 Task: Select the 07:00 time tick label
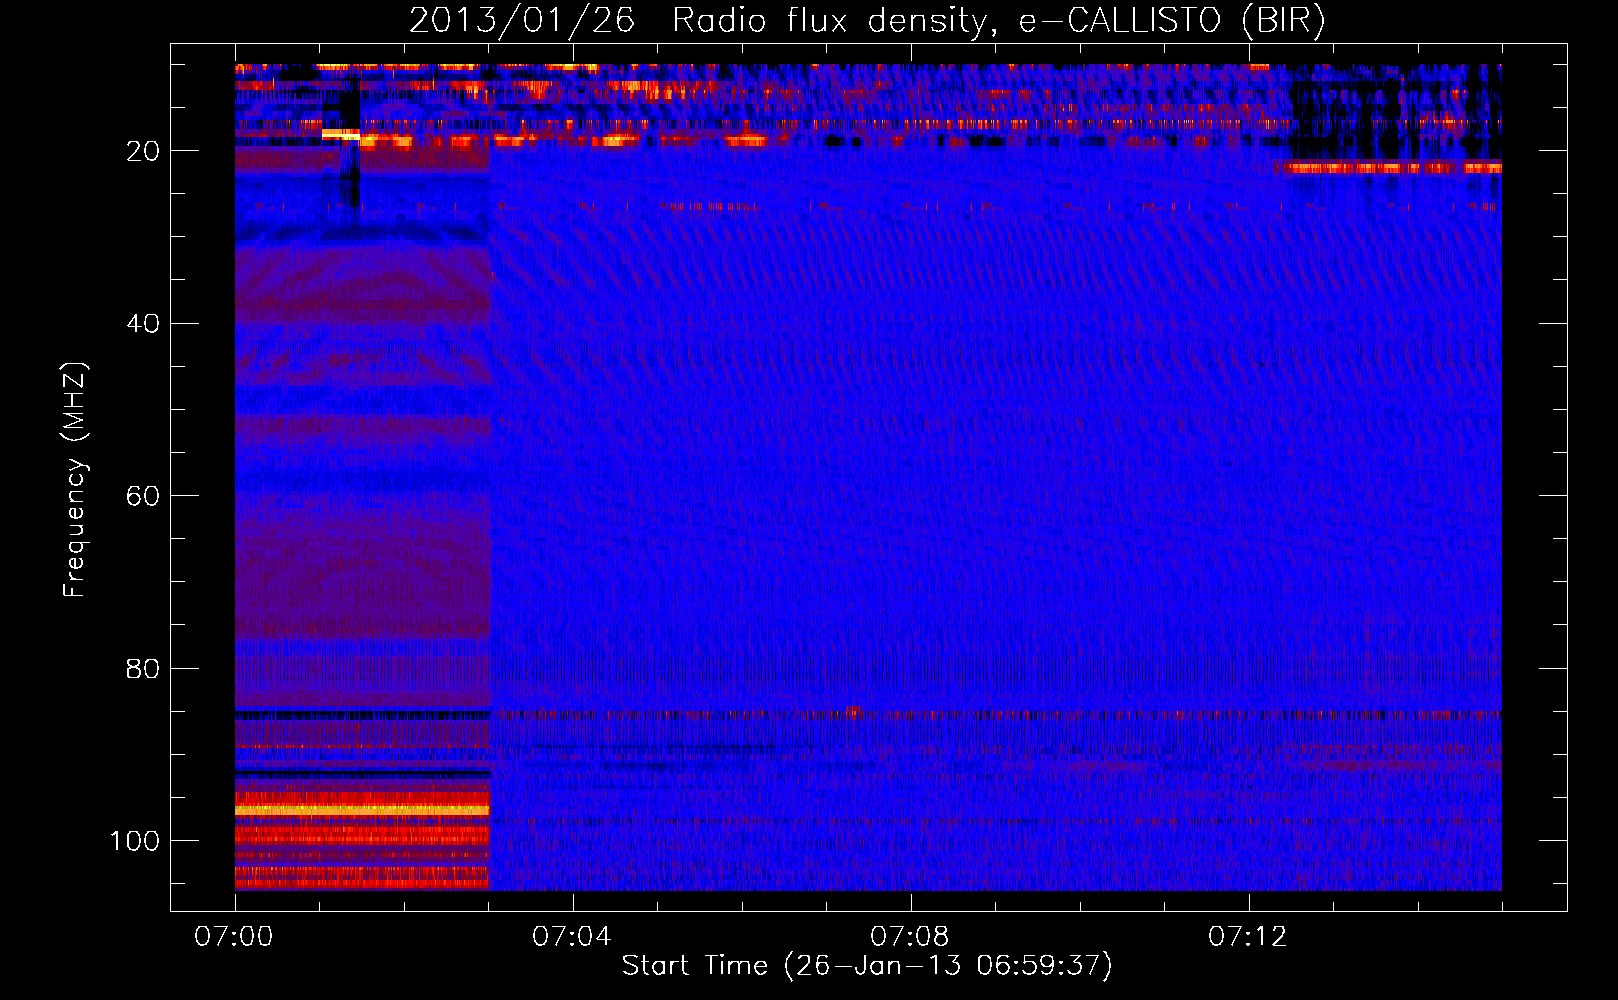234,937
